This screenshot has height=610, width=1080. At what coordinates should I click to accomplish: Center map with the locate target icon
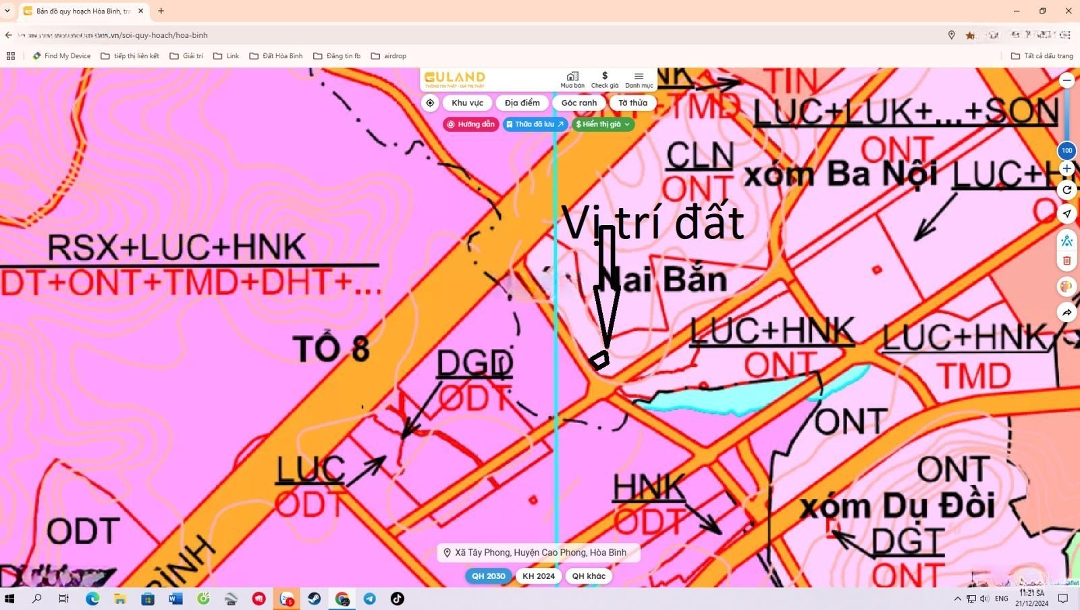pyautogui.click(x=430, y=103)
